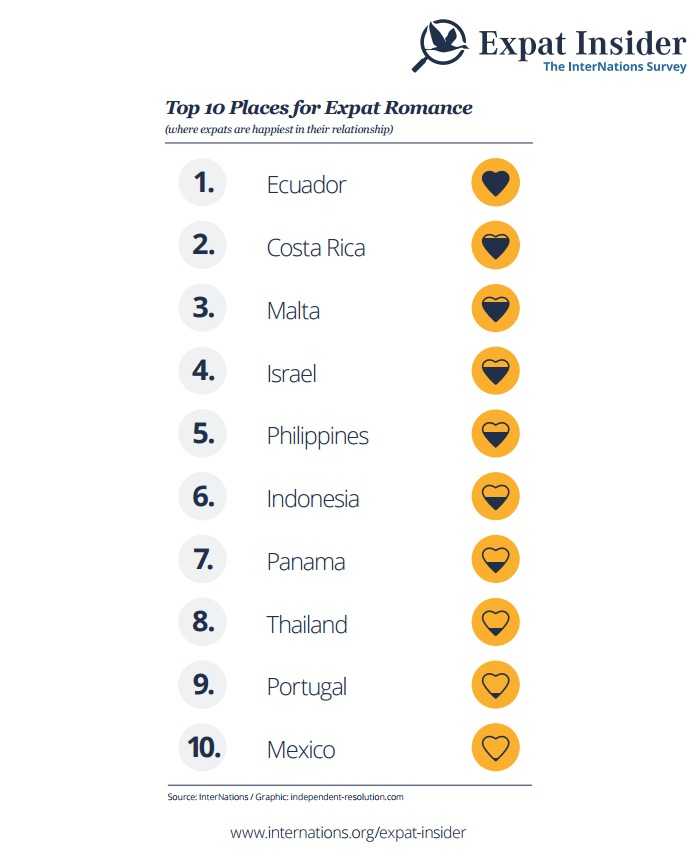Click the heart icon beside Indonesia
Image resolution: width=700 pixels, height=860 pixels.
495,498
